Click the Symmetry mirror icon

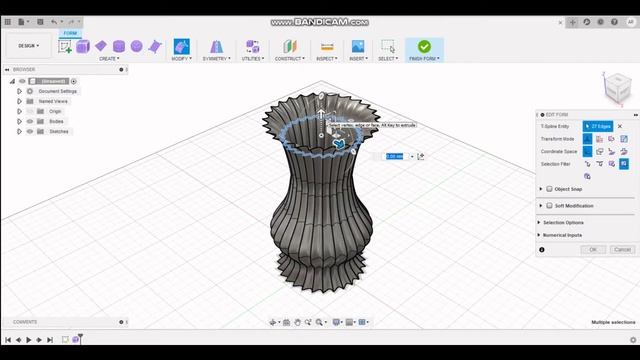[217, 47]
